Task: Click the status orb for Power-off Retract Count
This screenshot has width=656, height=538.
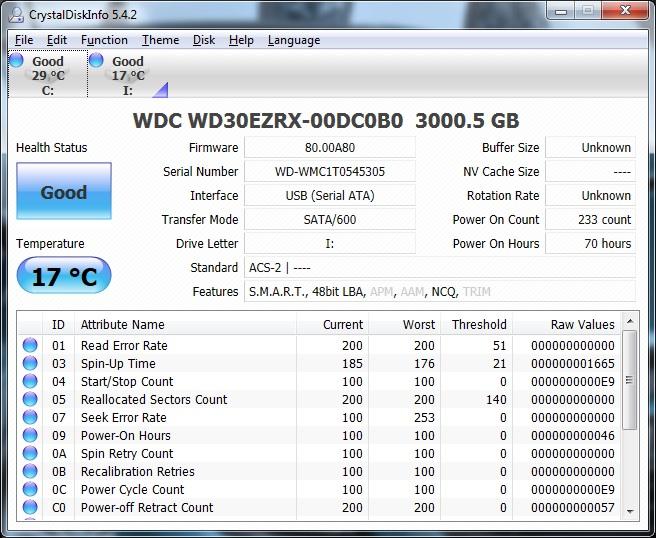Action: (30, 507)
